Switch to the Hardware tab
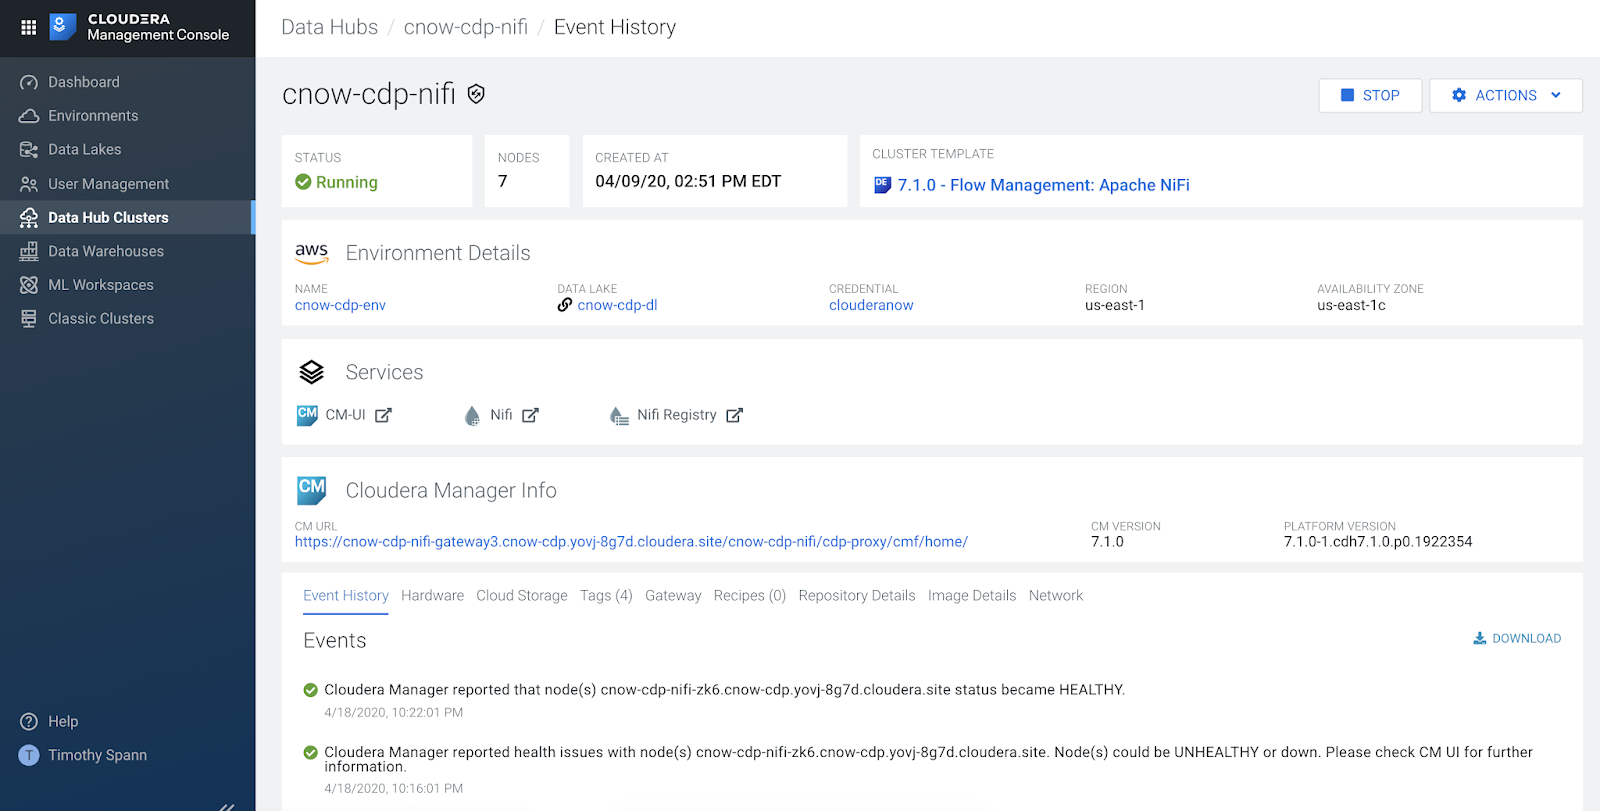 [x=432, y=595]
